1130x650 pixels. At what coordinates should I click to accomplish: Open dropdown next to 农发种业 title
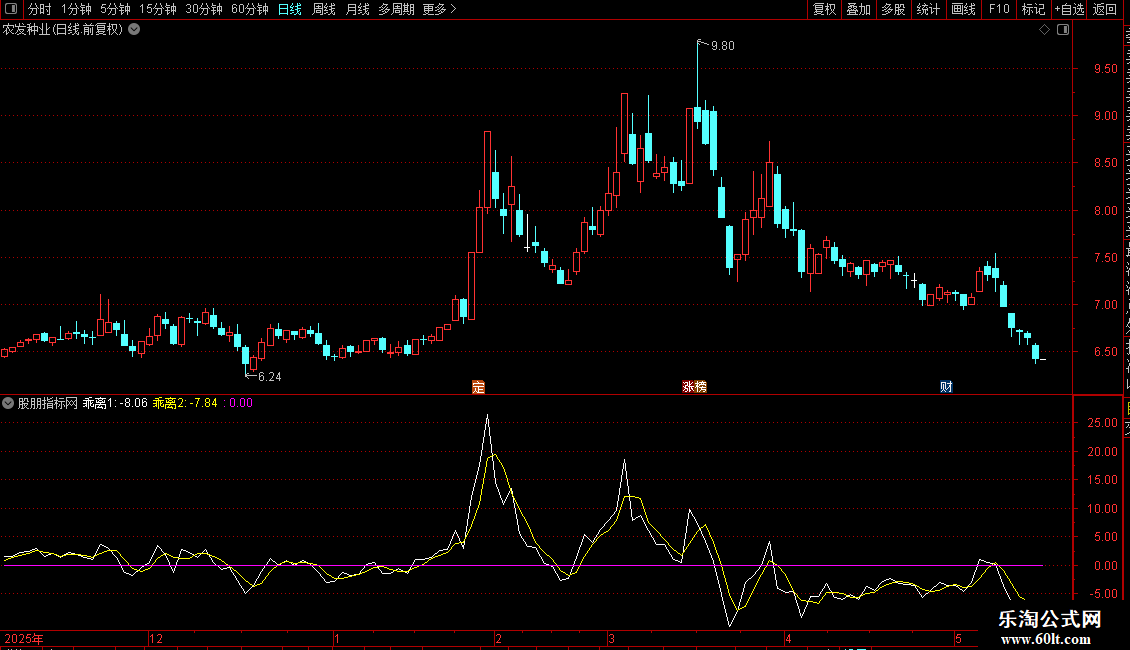tap(134, 30)
